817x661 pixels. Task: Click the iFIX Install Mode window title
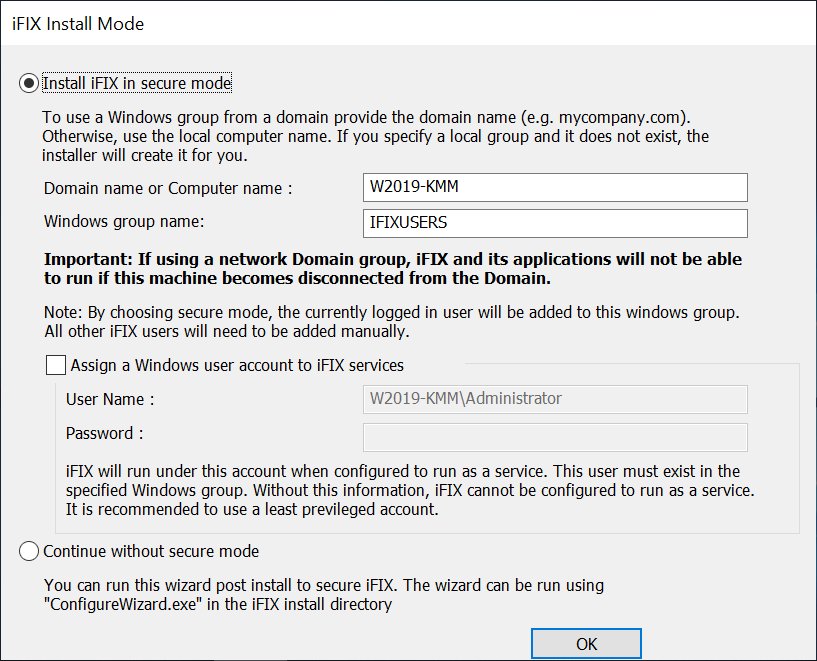tap(78, 24)
